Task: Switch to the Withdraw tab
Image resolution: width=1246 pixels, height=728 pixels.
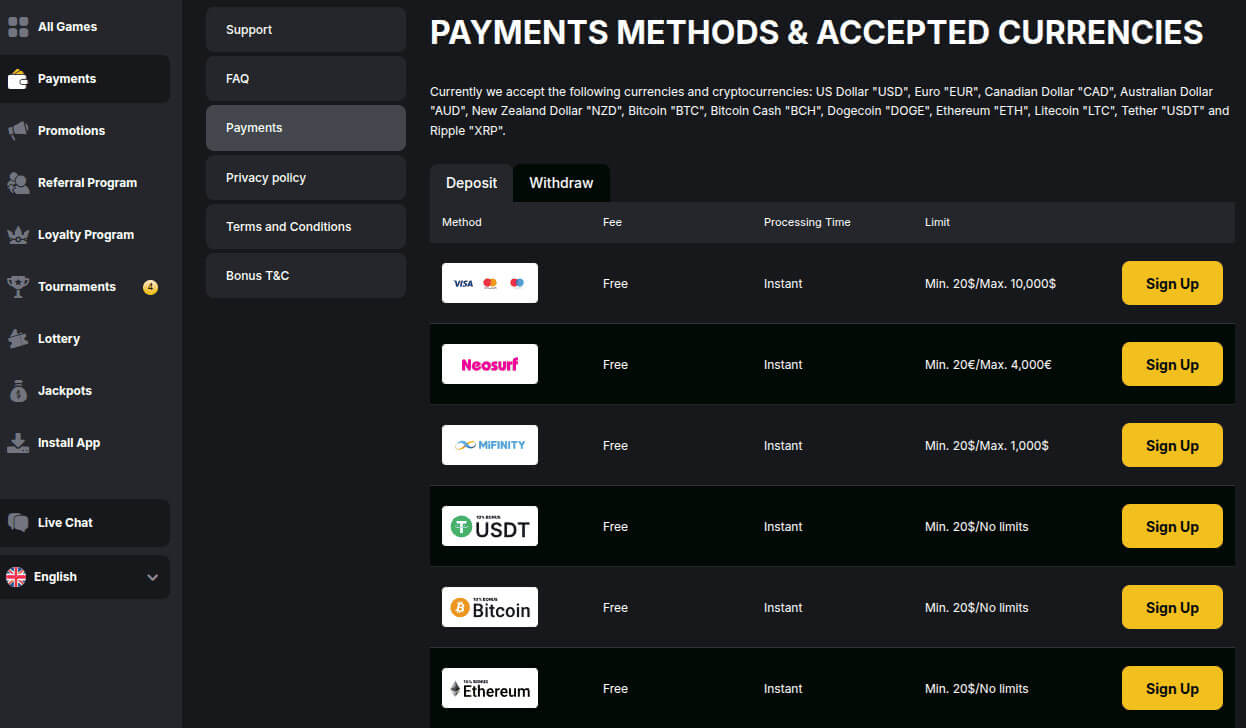Action: [x=561, y=183]
